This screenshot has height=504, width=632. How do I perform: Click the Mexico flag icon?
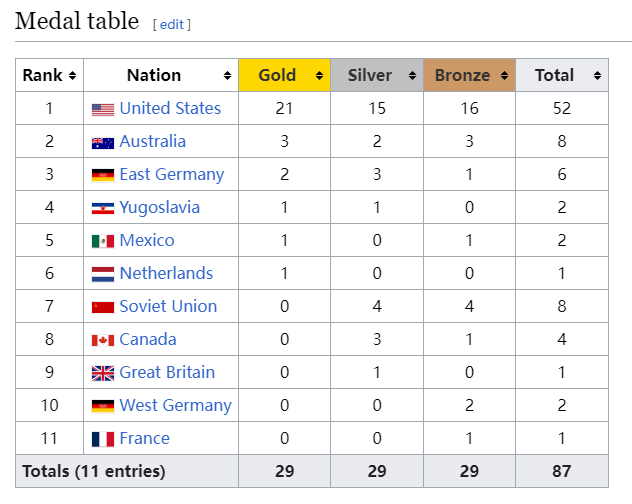[x=103, y=241]
